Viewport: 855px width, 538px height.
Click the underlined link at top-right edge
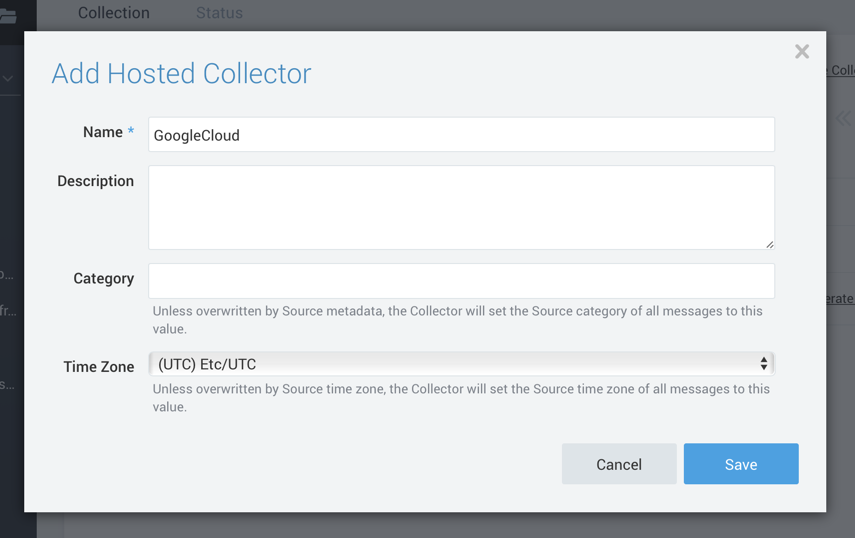click(841, 70)
